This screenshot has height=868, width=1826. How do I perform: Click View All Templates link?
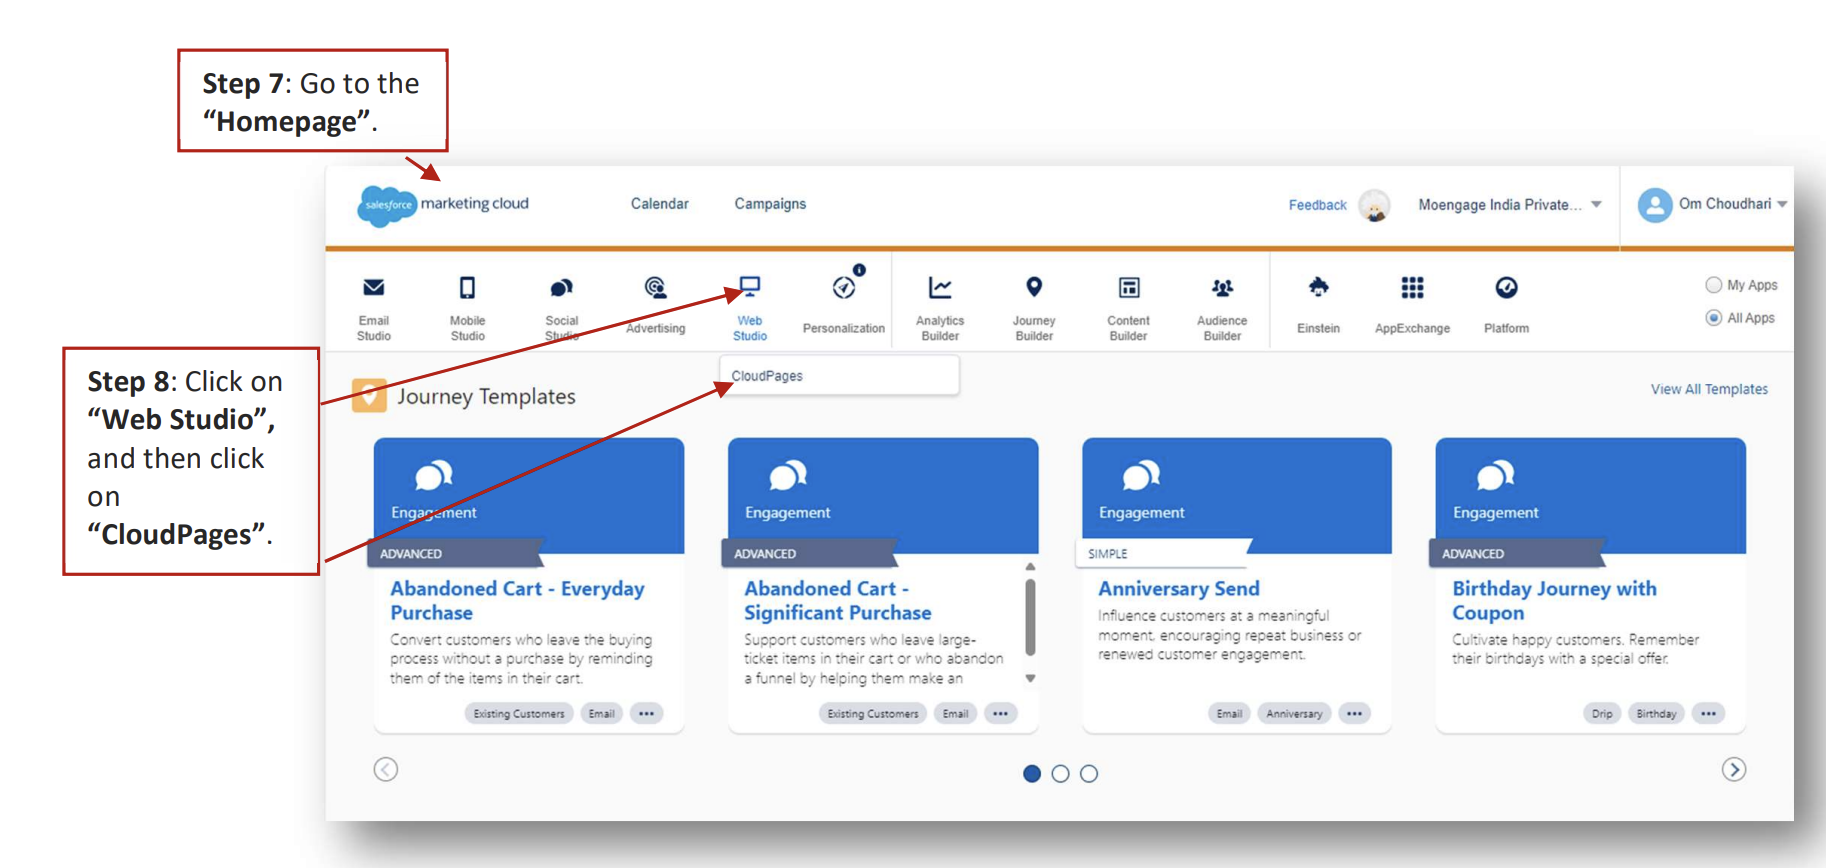pos(1709,389)
